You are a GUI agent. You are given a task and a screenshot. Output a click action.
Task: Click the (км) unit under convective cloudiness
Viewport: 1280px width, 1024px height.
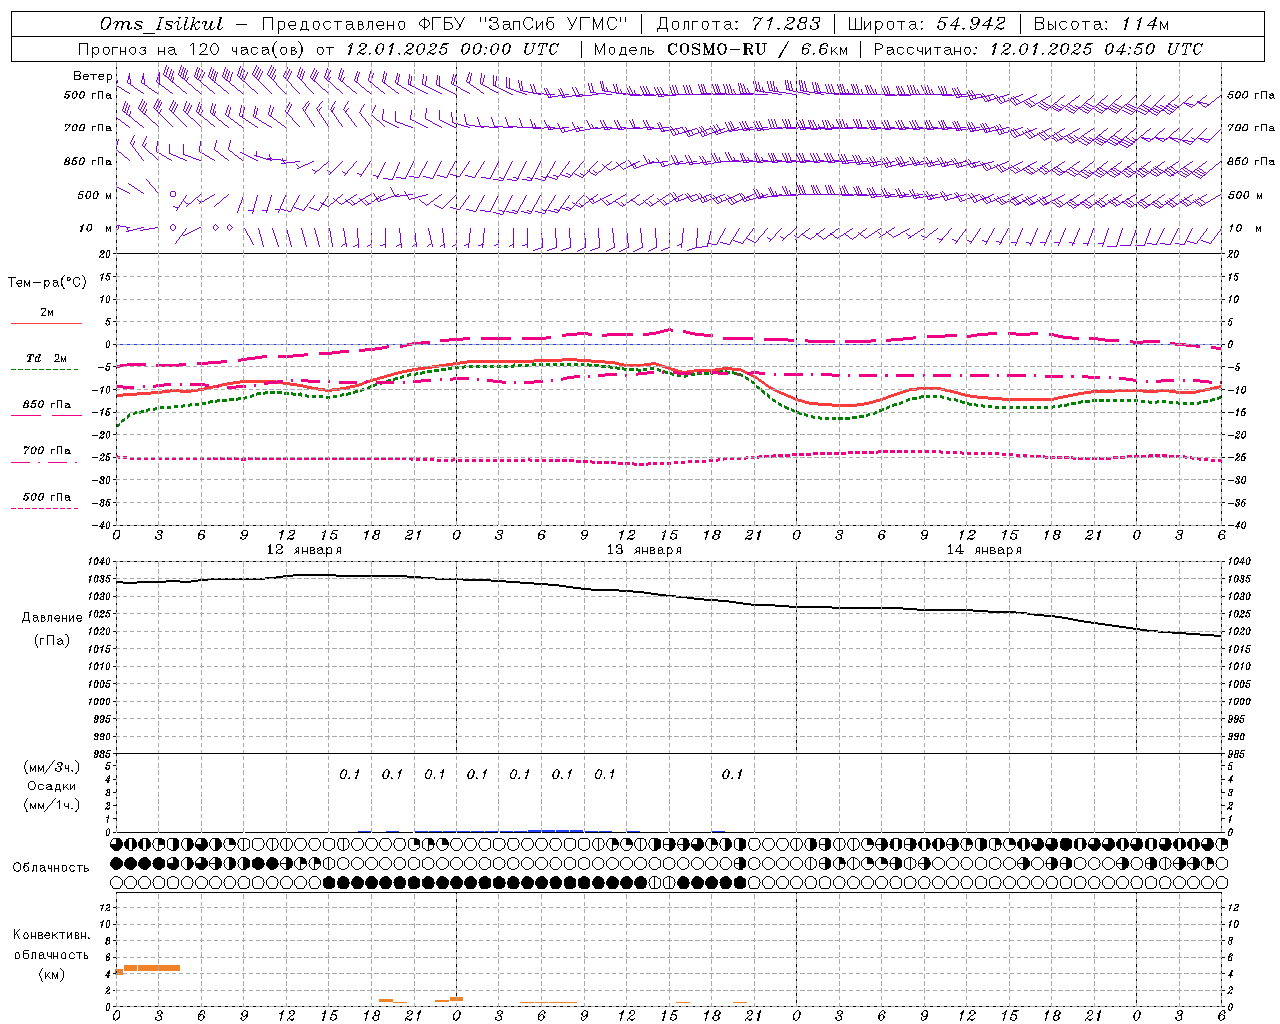[51, 974]
